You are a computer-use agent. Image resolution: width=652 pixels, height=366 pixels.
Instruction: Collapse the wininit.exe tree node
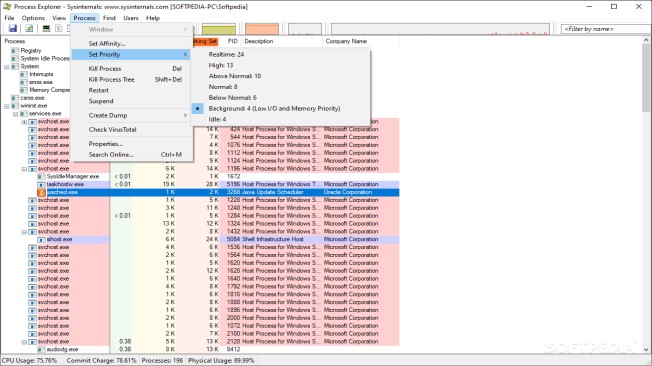tap(7, 106)
